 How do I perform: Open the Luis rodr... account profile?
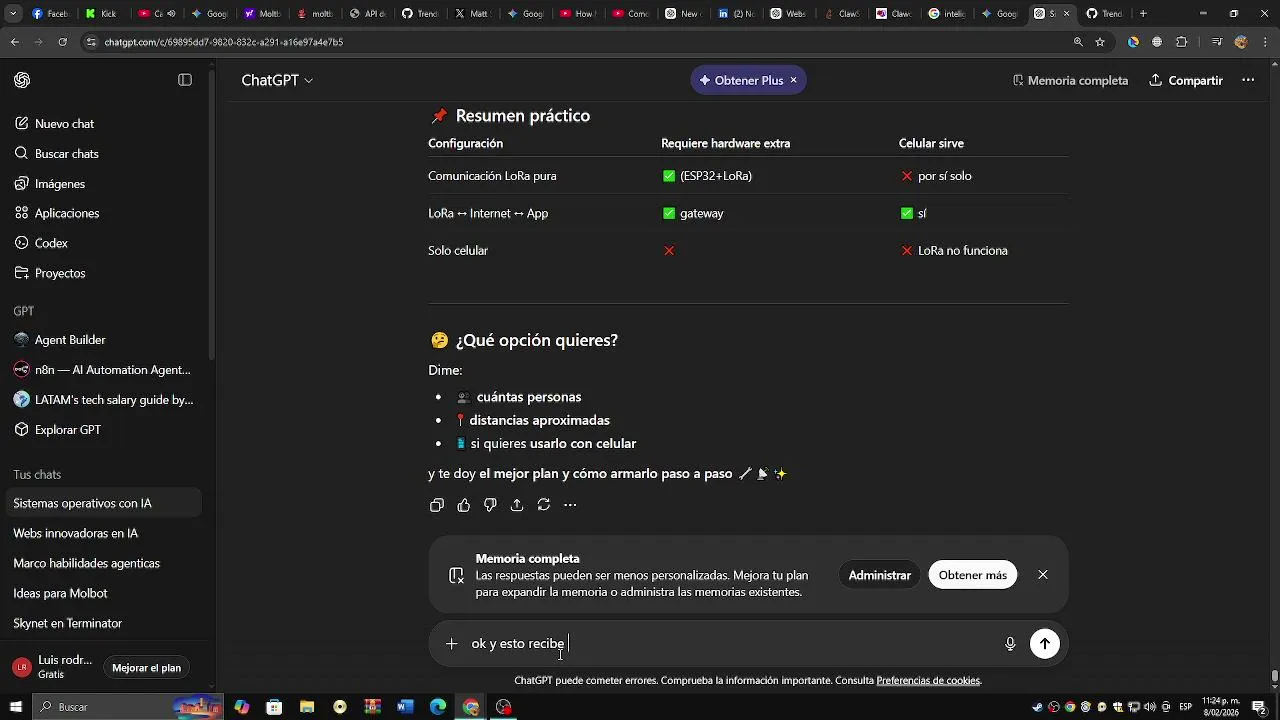(52, 667)
